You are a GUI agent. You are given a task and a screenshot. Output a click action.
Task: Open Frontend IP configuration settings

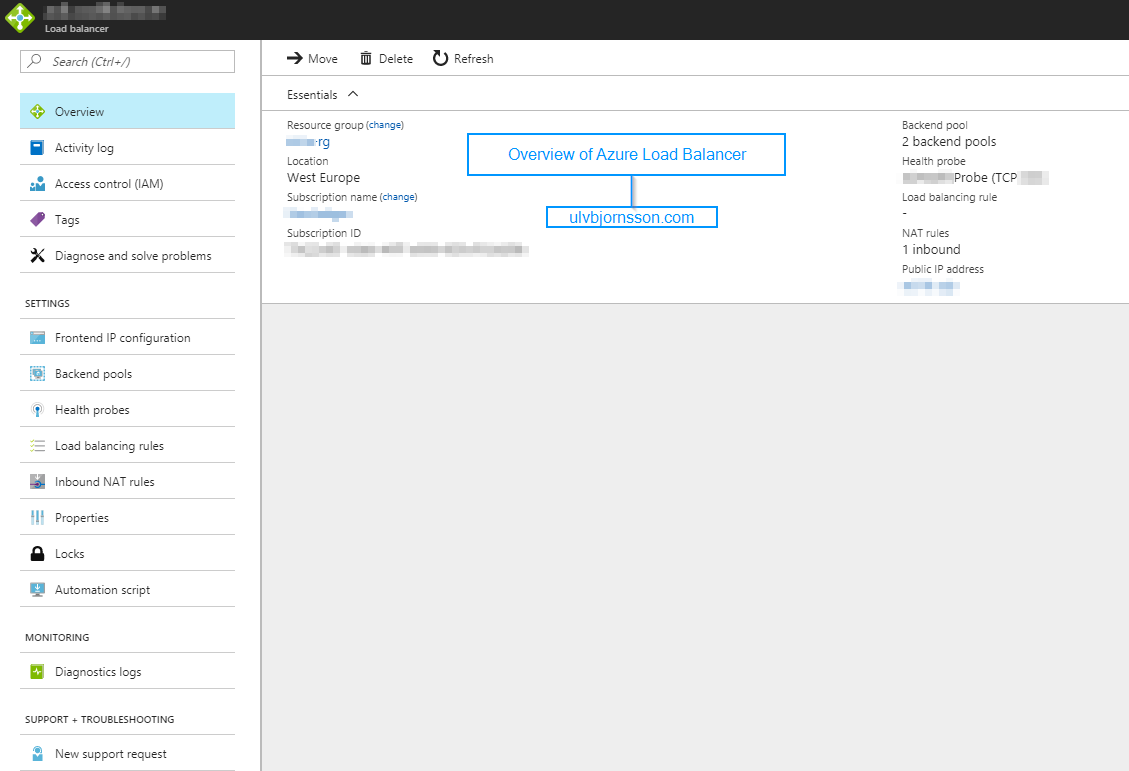(127, 338)
